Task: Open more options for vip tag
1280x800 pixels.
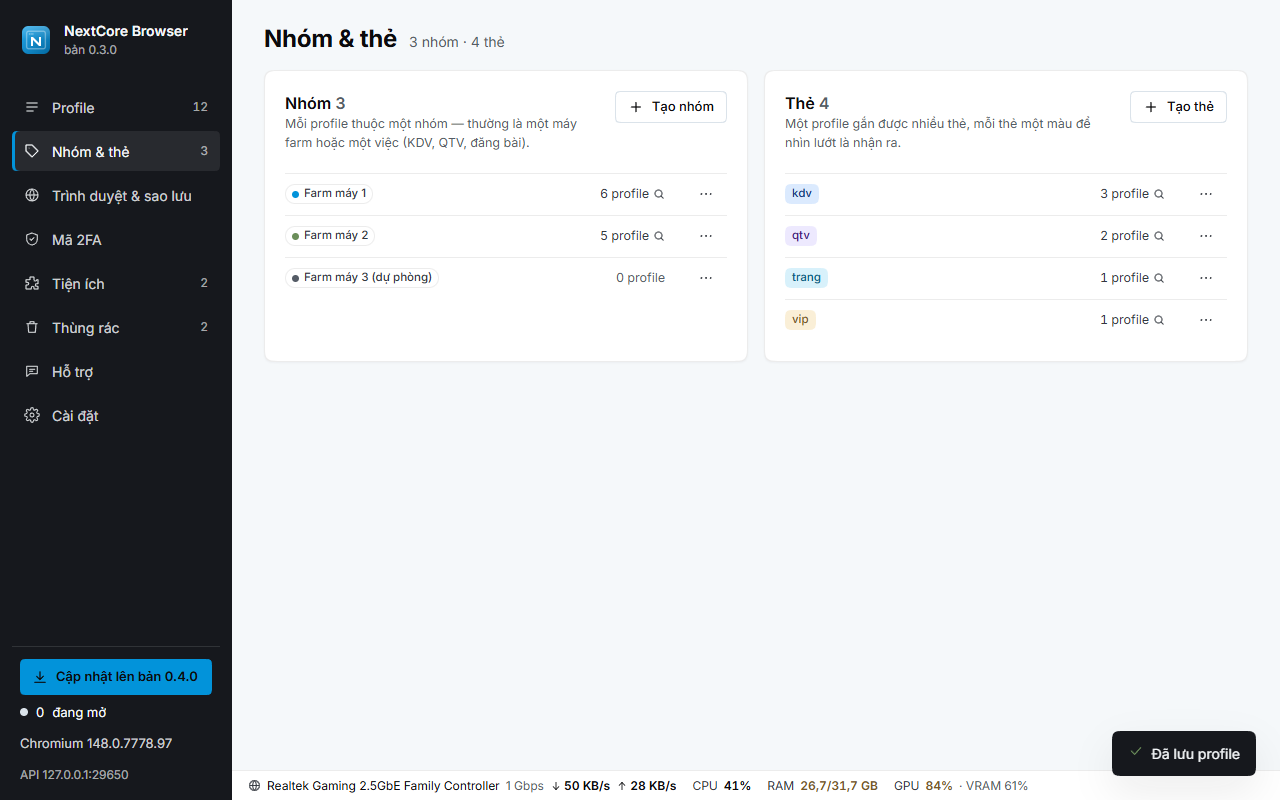Action: tap(1206, 320)
